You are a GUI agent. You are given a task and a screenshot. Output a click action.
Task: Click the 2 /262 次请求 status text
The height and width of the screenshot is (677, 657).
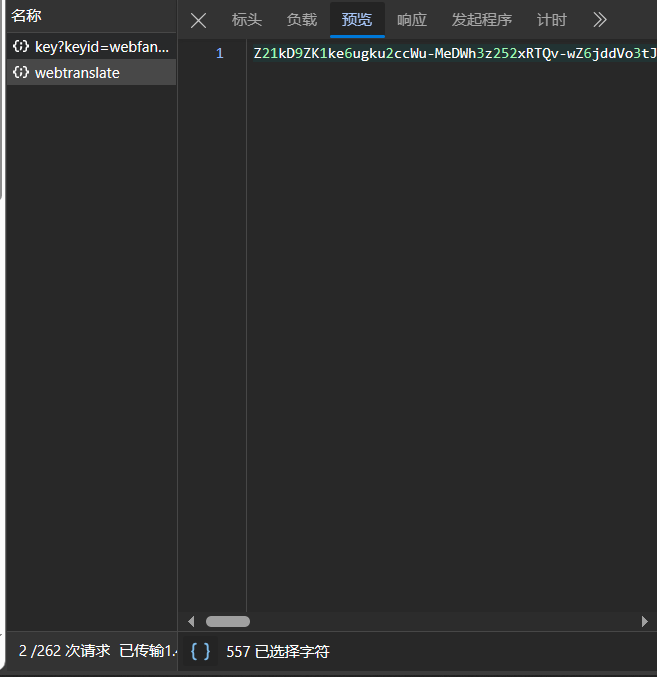64,651
